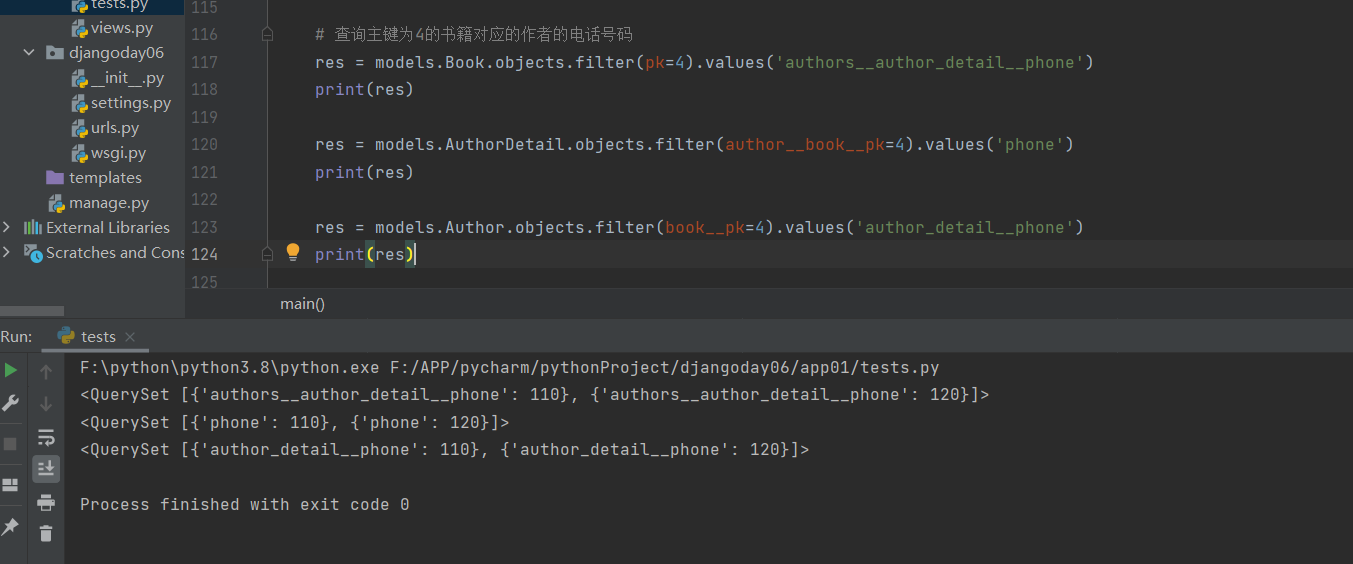
Task: Click the fold end marker at line 124
Action: (x=267, y=254)
